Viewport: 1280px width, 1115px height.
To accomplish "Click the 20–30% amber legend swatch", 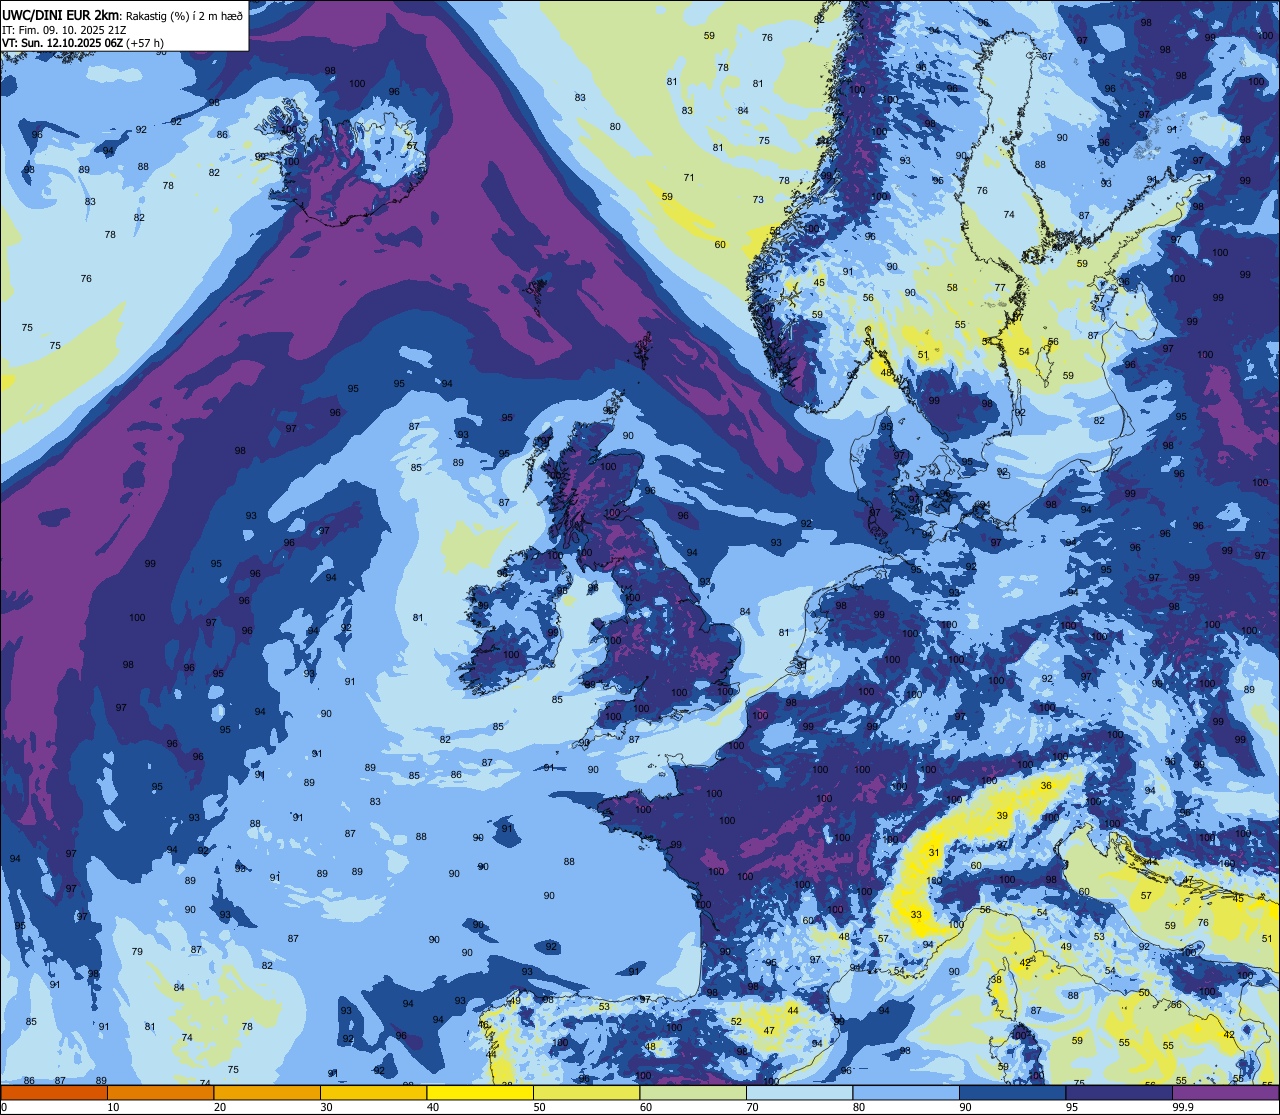I will 267,1092.
